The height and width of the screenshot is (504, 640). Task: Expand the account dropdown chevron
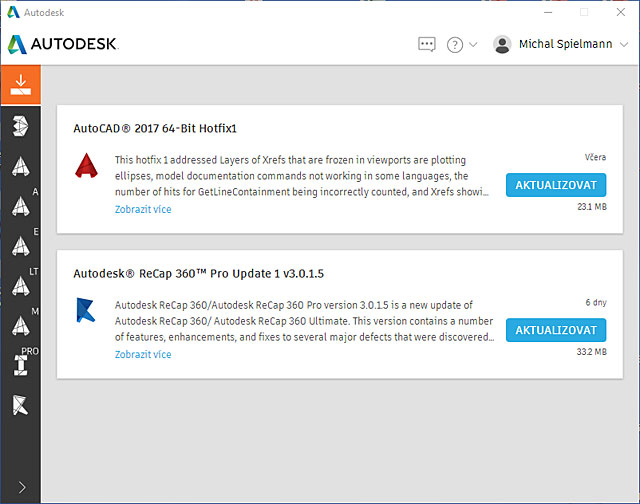(624, 44)
